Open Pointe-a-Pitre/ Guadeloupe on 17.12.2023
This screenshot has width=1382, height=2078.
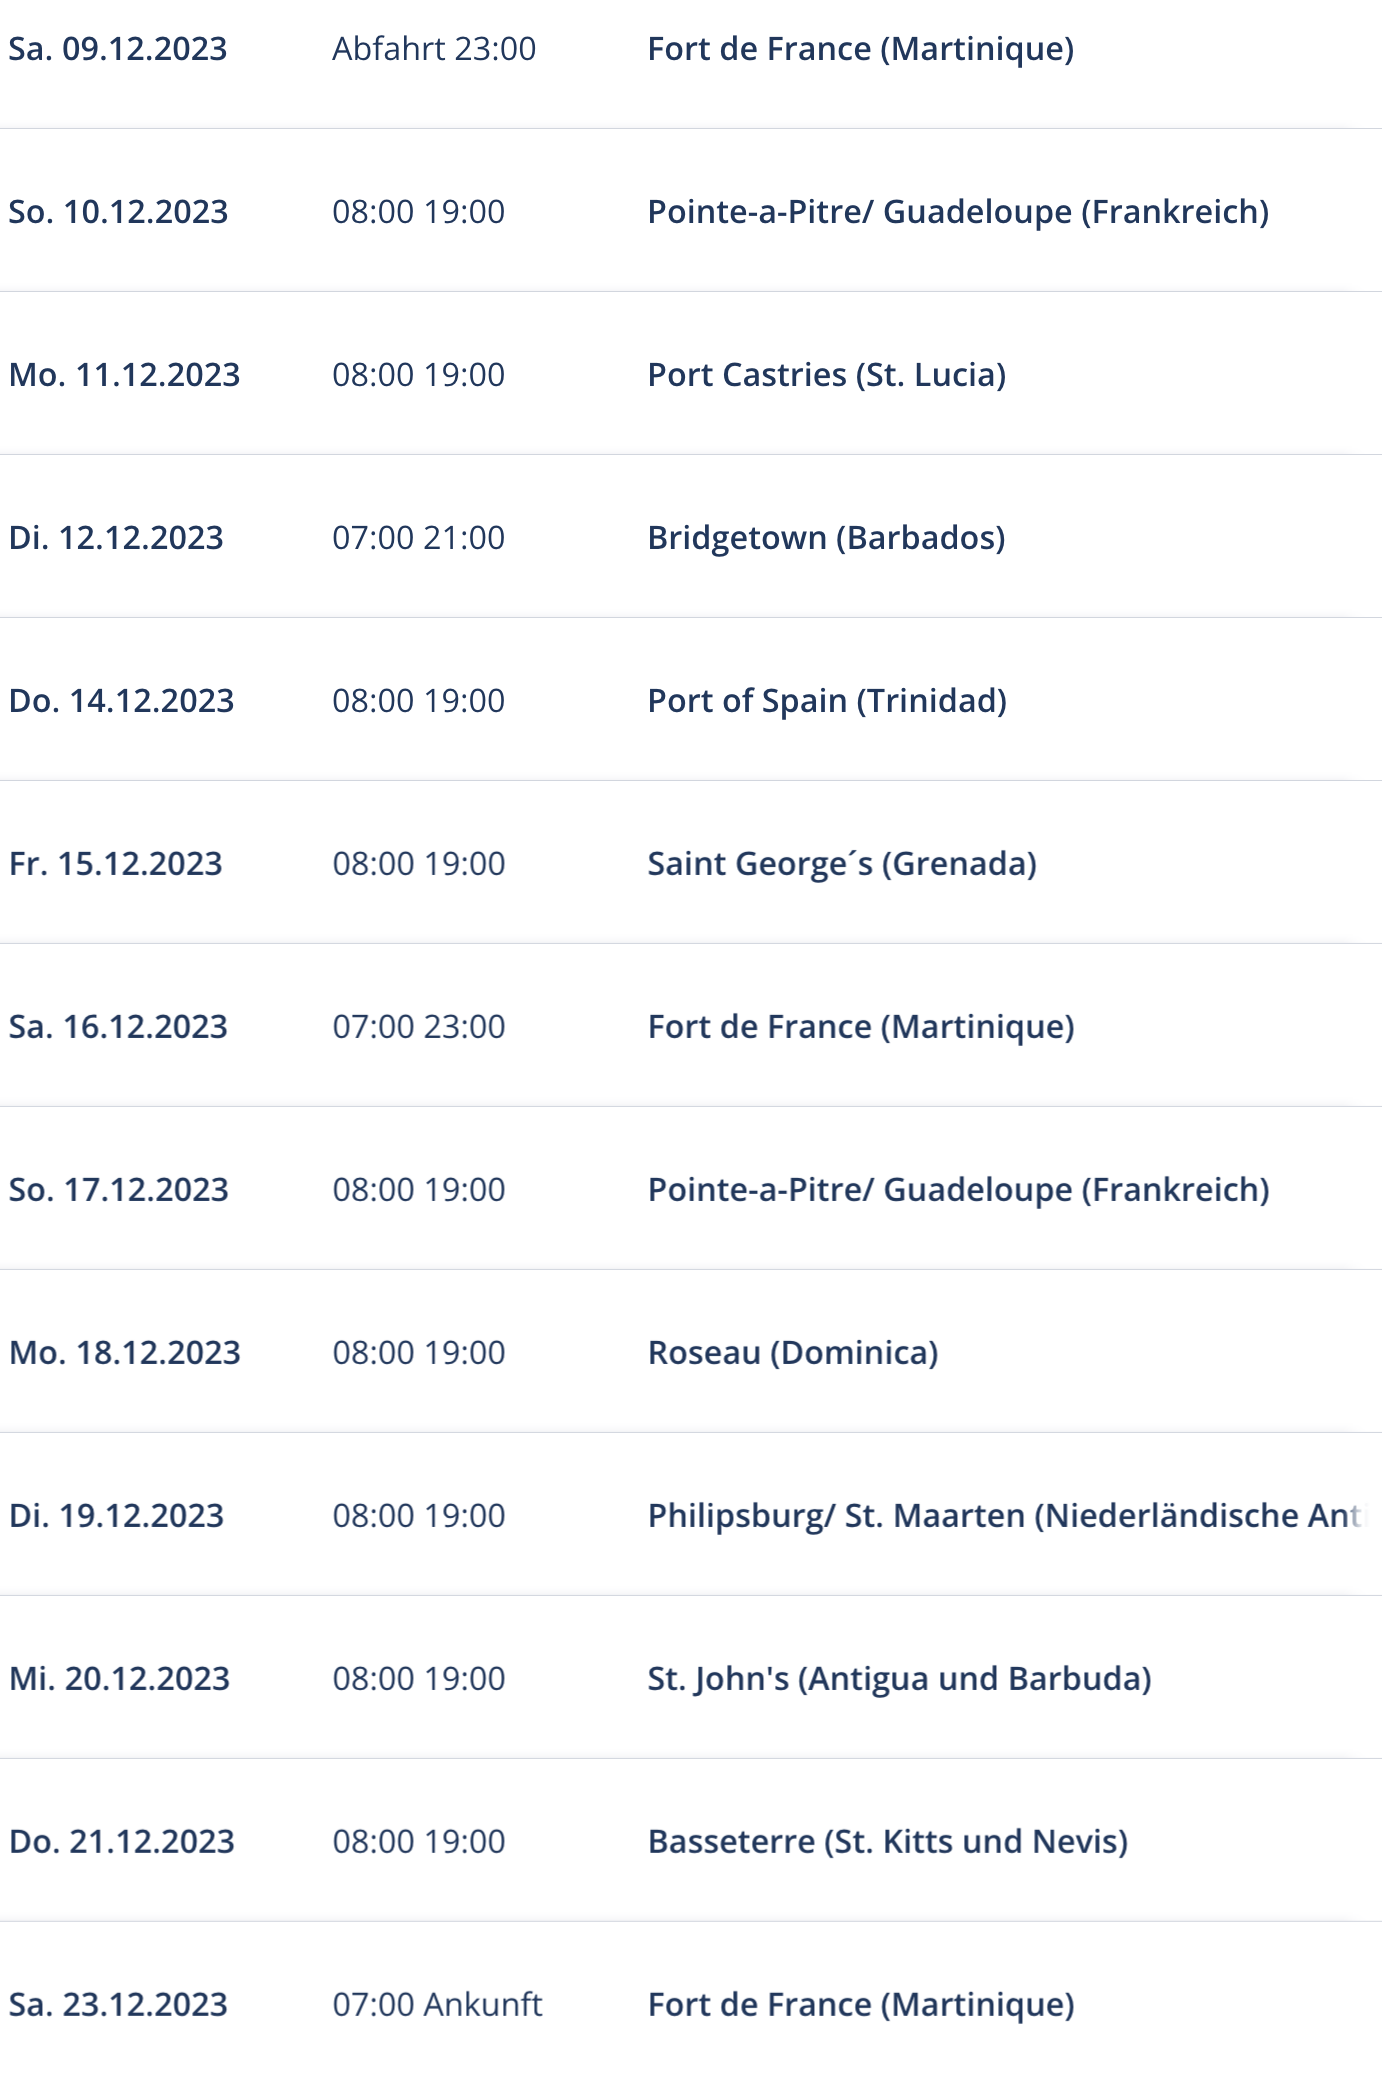click(x=958, y=1190)
